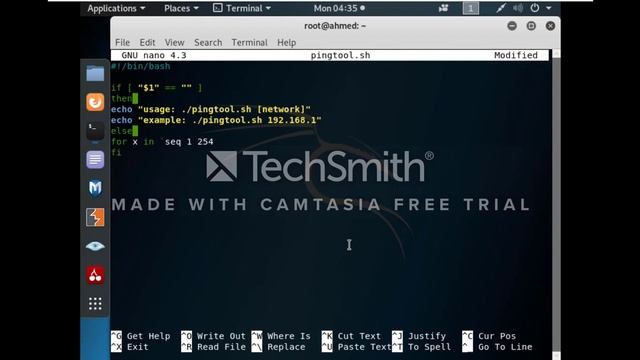Open the Places menu
640x360 pixels.
point(181,8)
